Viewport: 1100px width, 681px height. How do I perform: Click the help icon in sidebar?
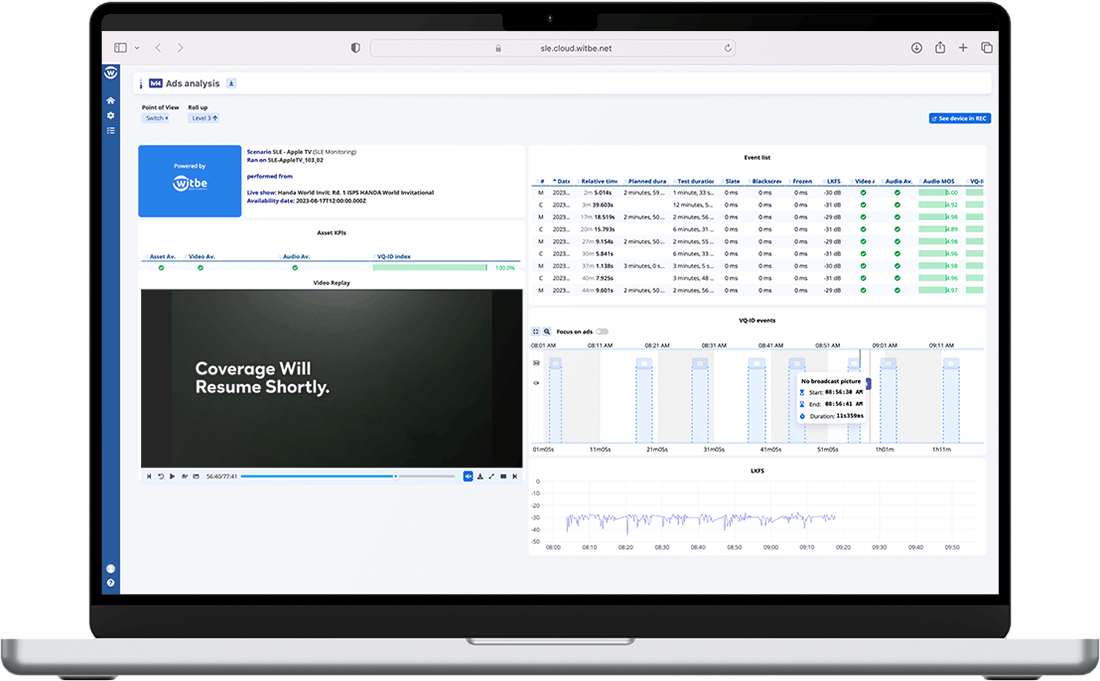tap(111, 582)
